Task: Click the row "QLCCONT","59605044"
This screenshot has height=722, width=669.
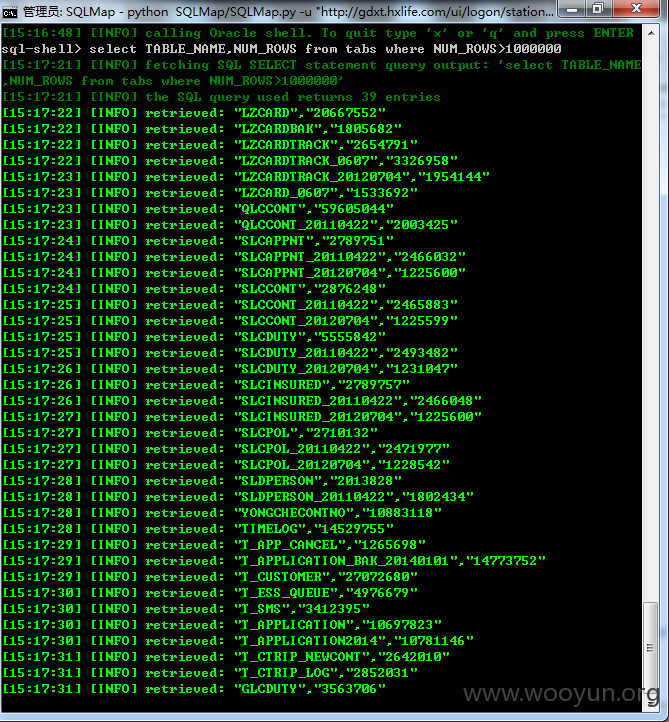Action: (198, 209)
